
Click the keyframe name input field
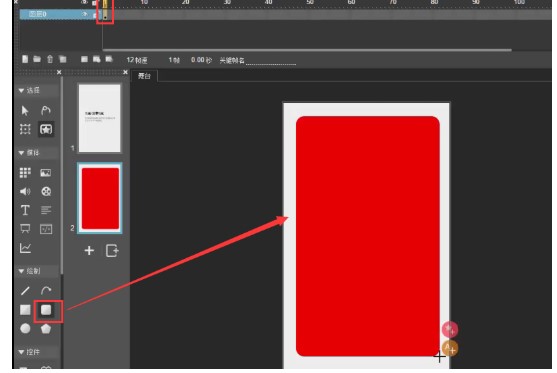[x=271, y=60]
